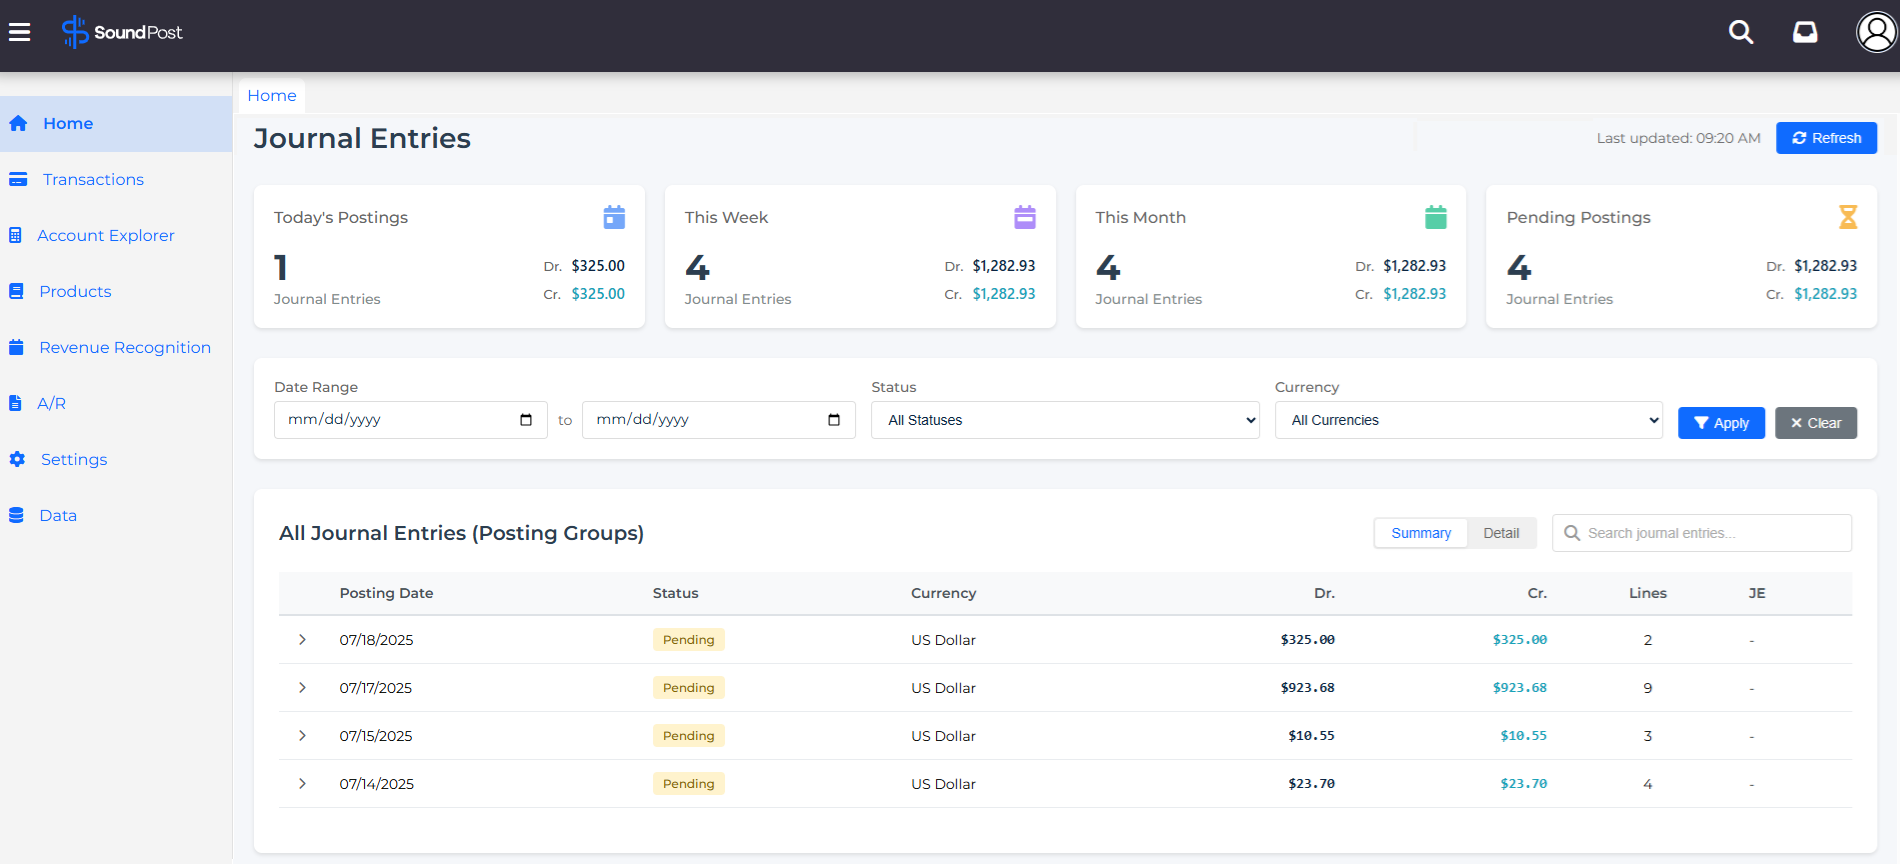Switch to Summary view
This screenshot has height=864, width=1900.
1421,533
